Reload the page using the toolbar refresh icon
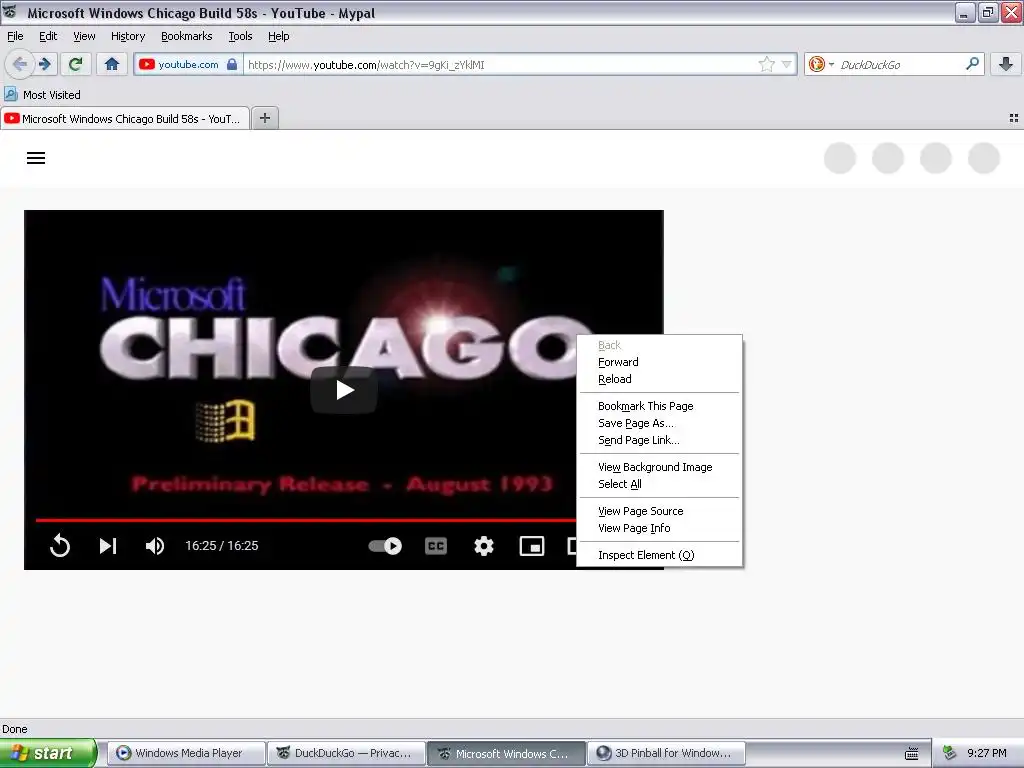The image size is (1024, 768). coord(76,64)
